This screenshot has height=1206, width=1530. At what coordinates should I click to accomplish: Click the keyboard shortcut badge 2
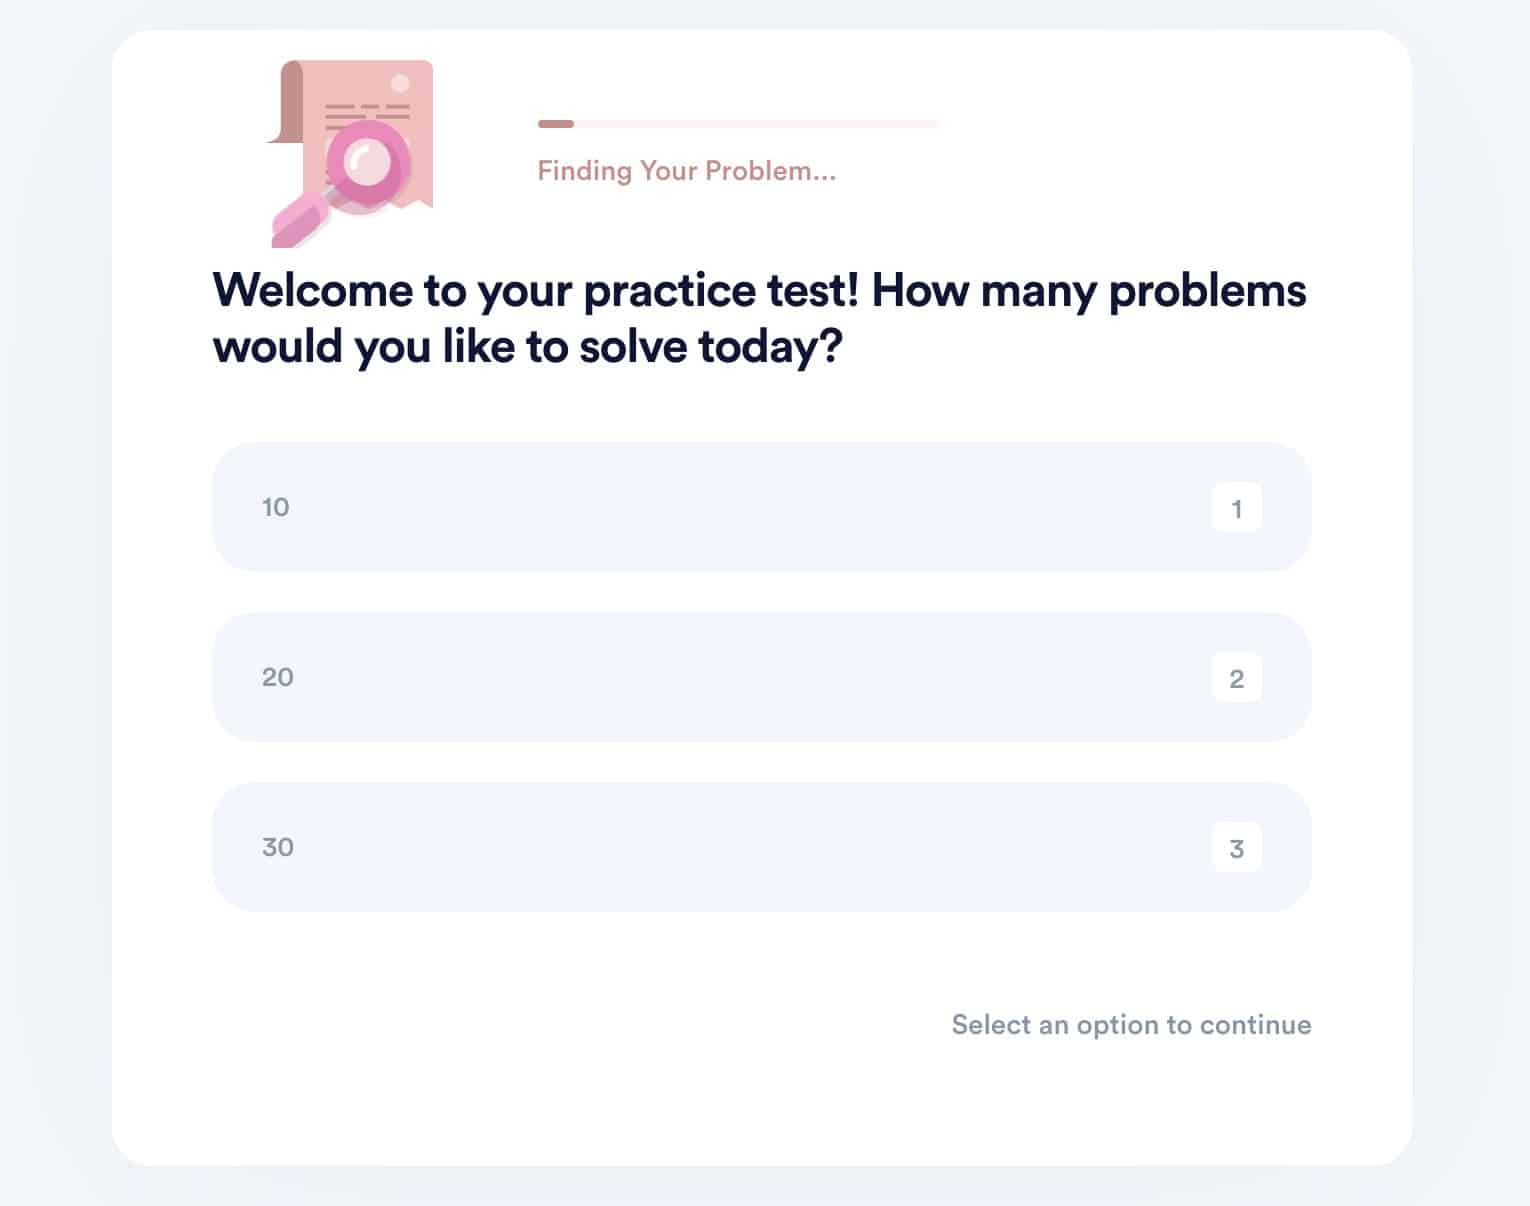(1236, 678)
